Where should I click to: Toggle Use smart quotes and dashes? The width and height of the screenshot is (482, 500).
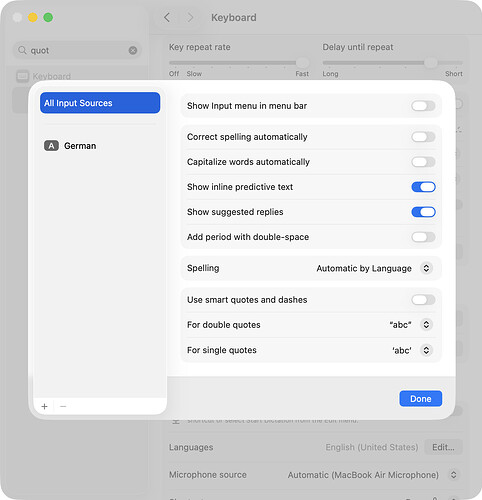[x=423, y=300]
